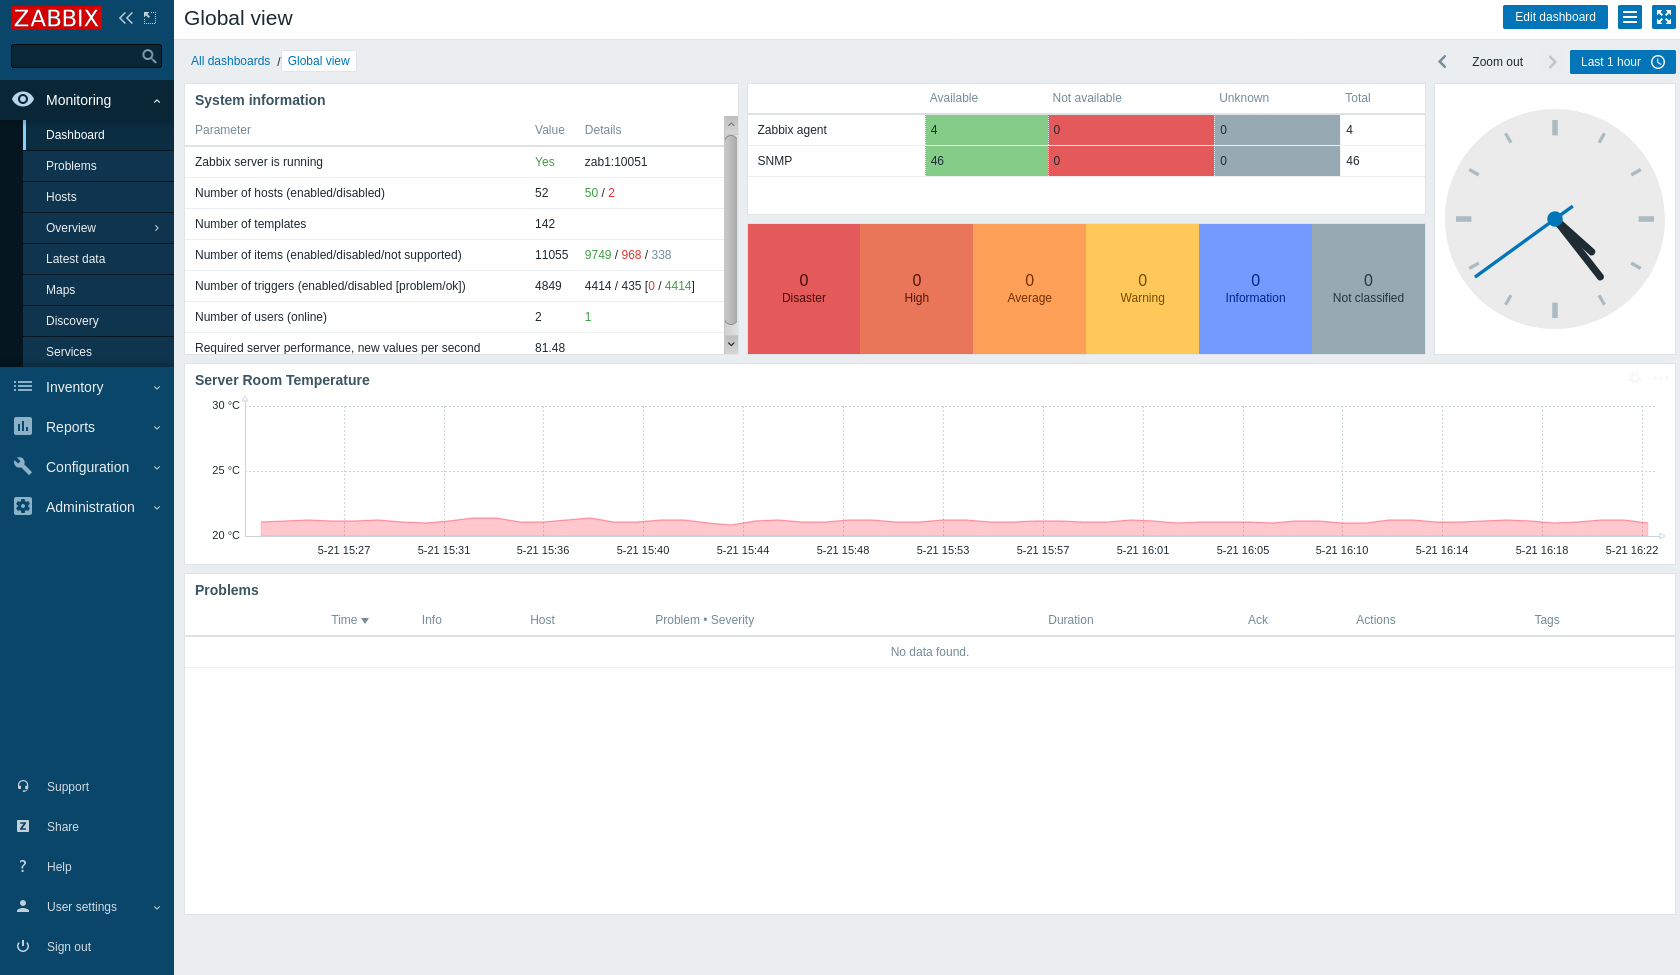The height and width of the screenshot is (975, 1680).
Task: Click the System information scrollbar thumb
Action: click(731, 230)
